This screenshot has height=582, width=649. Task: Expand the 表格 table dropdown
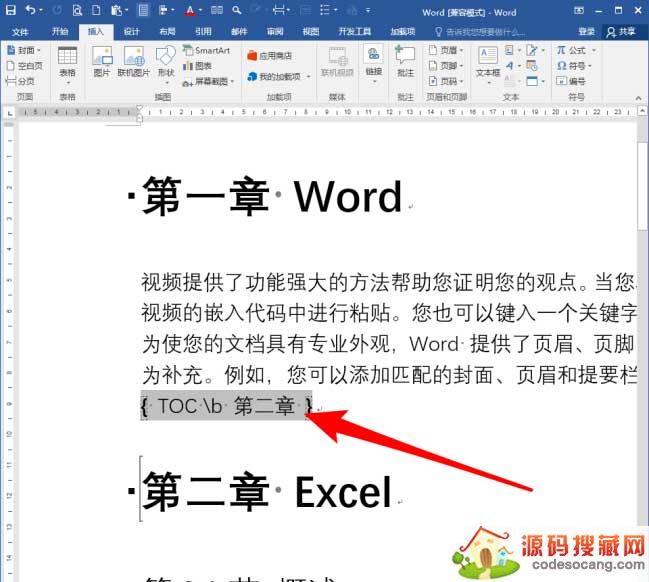point(67,73)
